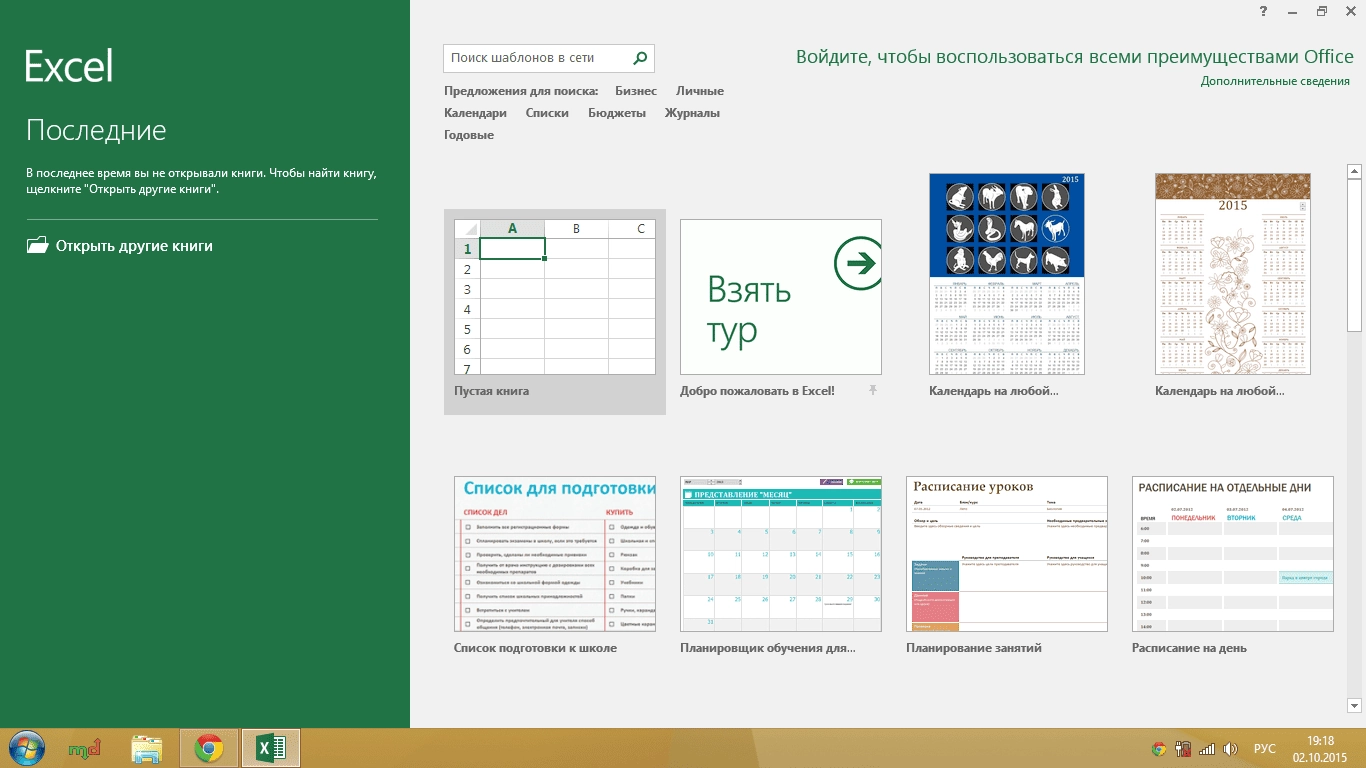Click the md taskbar icon
1366x768 pixels.
click(x=85, y=748)
